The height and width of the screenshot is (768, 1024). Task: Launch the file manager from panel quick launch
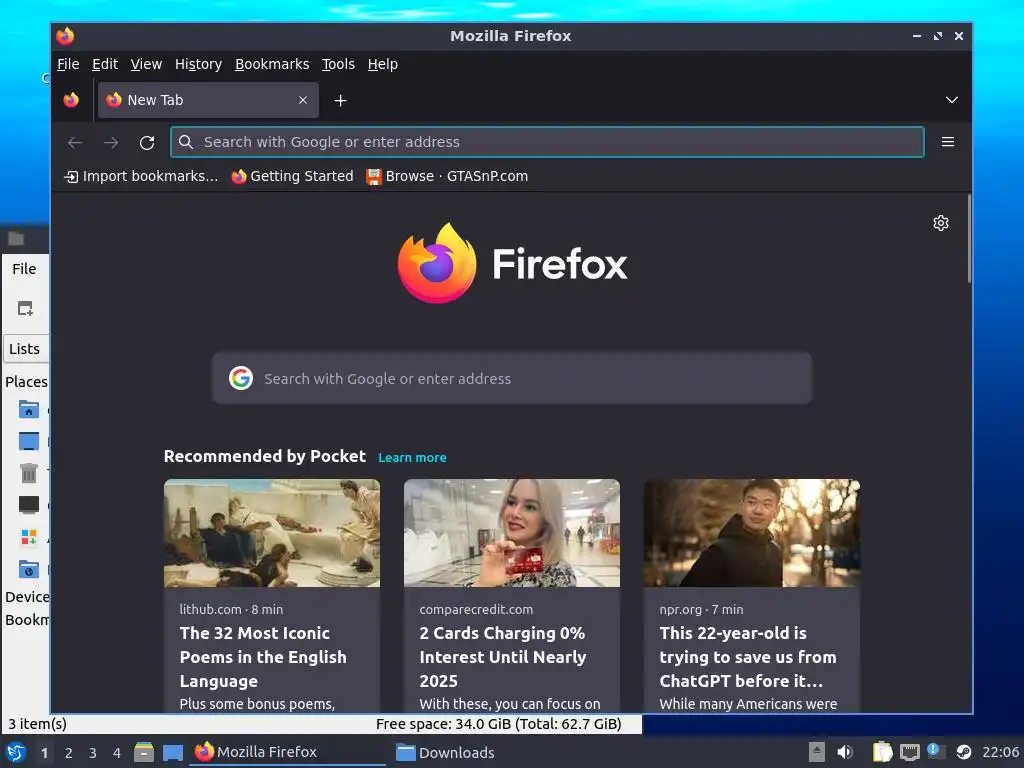[x=144, y=752]
